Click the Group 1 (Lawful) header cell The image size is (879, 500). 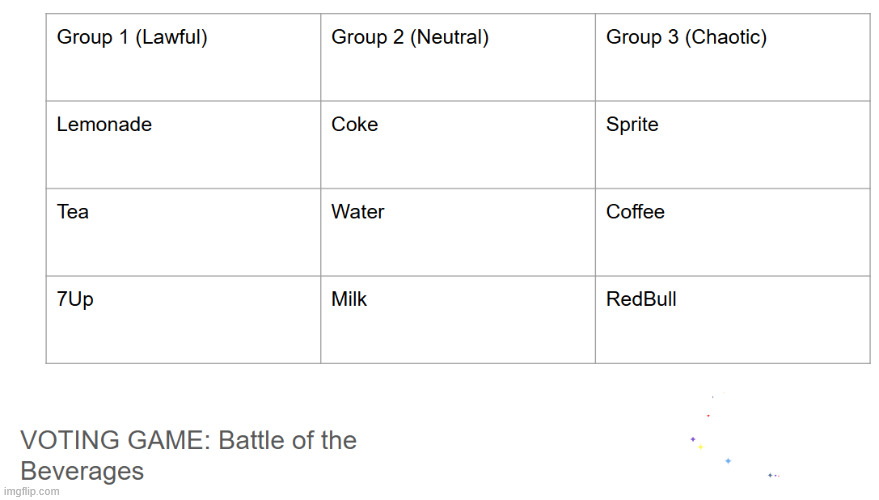183,58
